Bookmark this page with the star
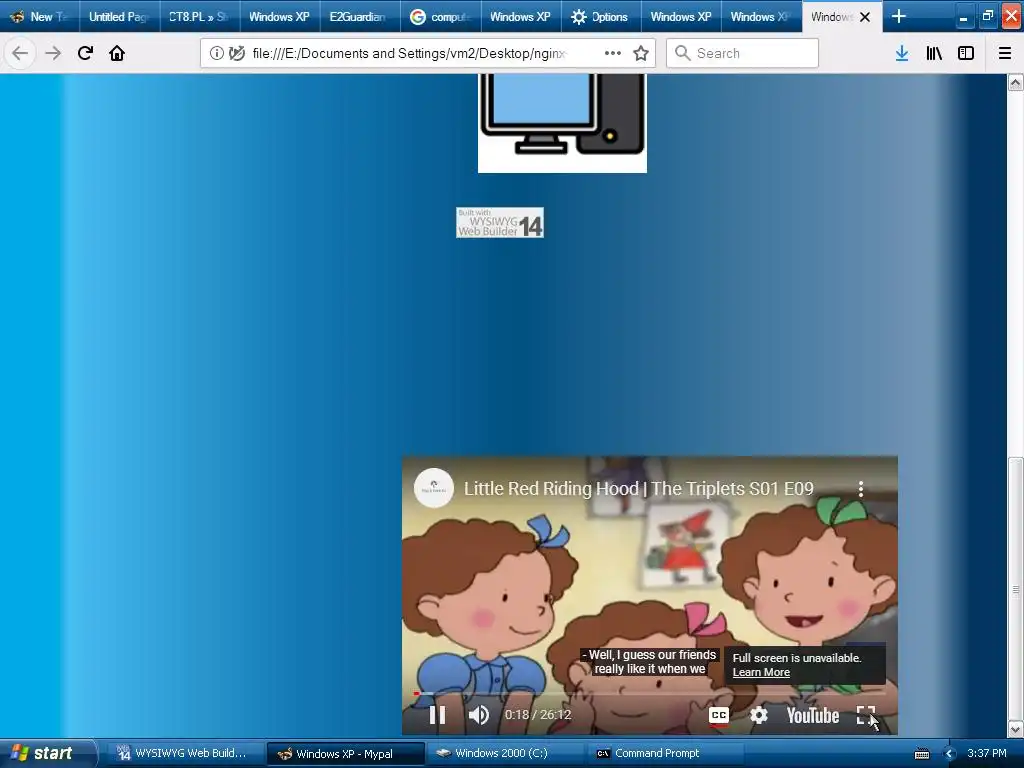 [641, 53]
